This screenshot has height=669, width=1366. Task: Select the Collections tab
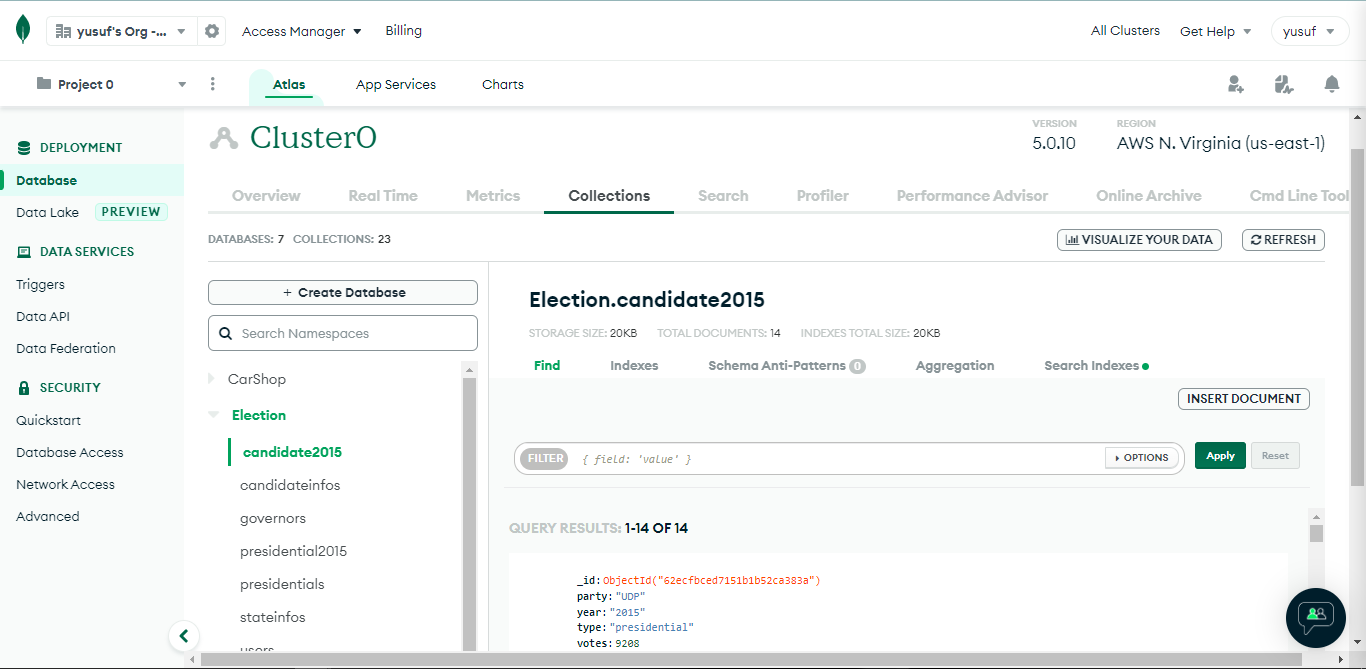[609, 196]
